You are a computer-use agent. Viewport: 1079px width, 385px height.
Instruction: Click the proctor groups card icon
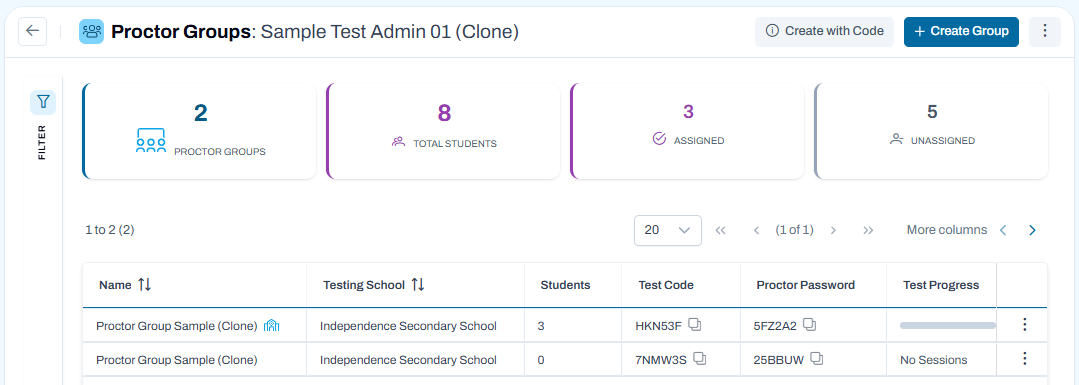pos(151,141)
